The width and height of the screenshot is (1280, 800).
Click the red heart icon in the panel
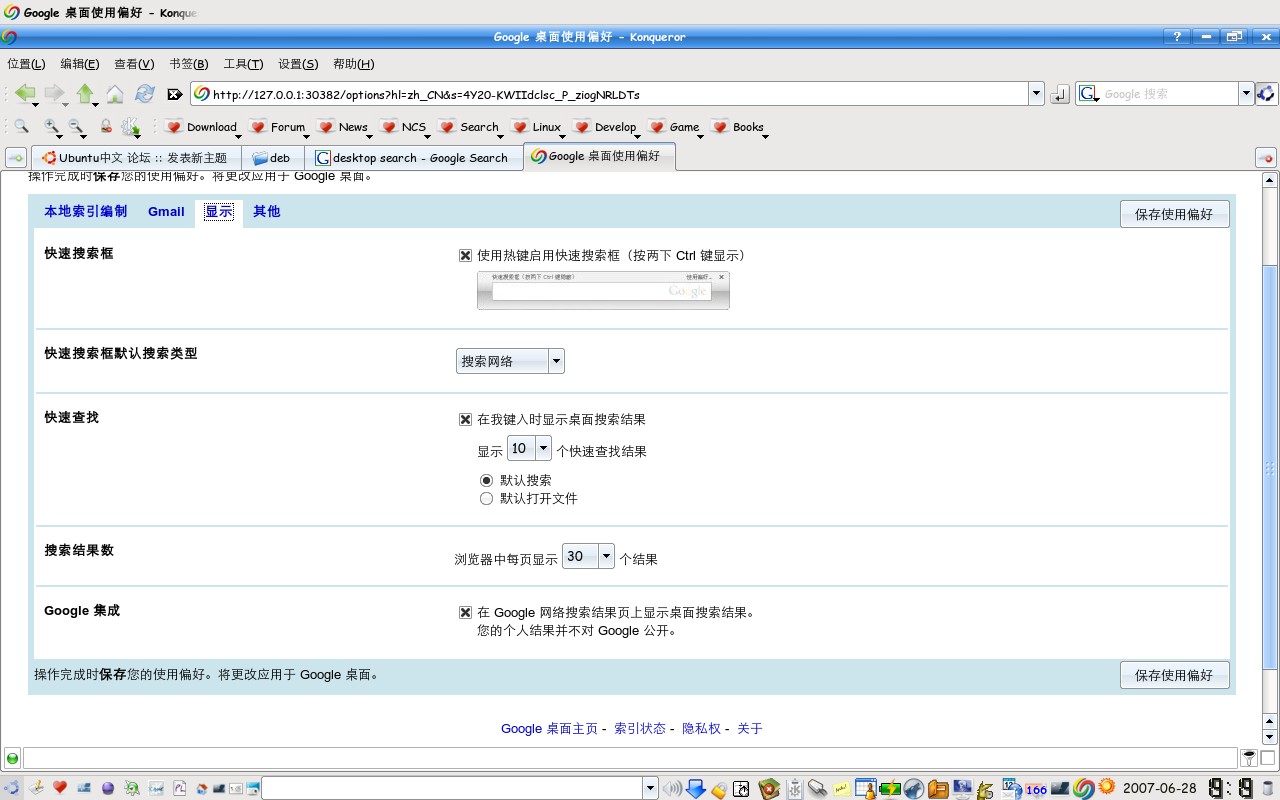[x=60, y=788]
